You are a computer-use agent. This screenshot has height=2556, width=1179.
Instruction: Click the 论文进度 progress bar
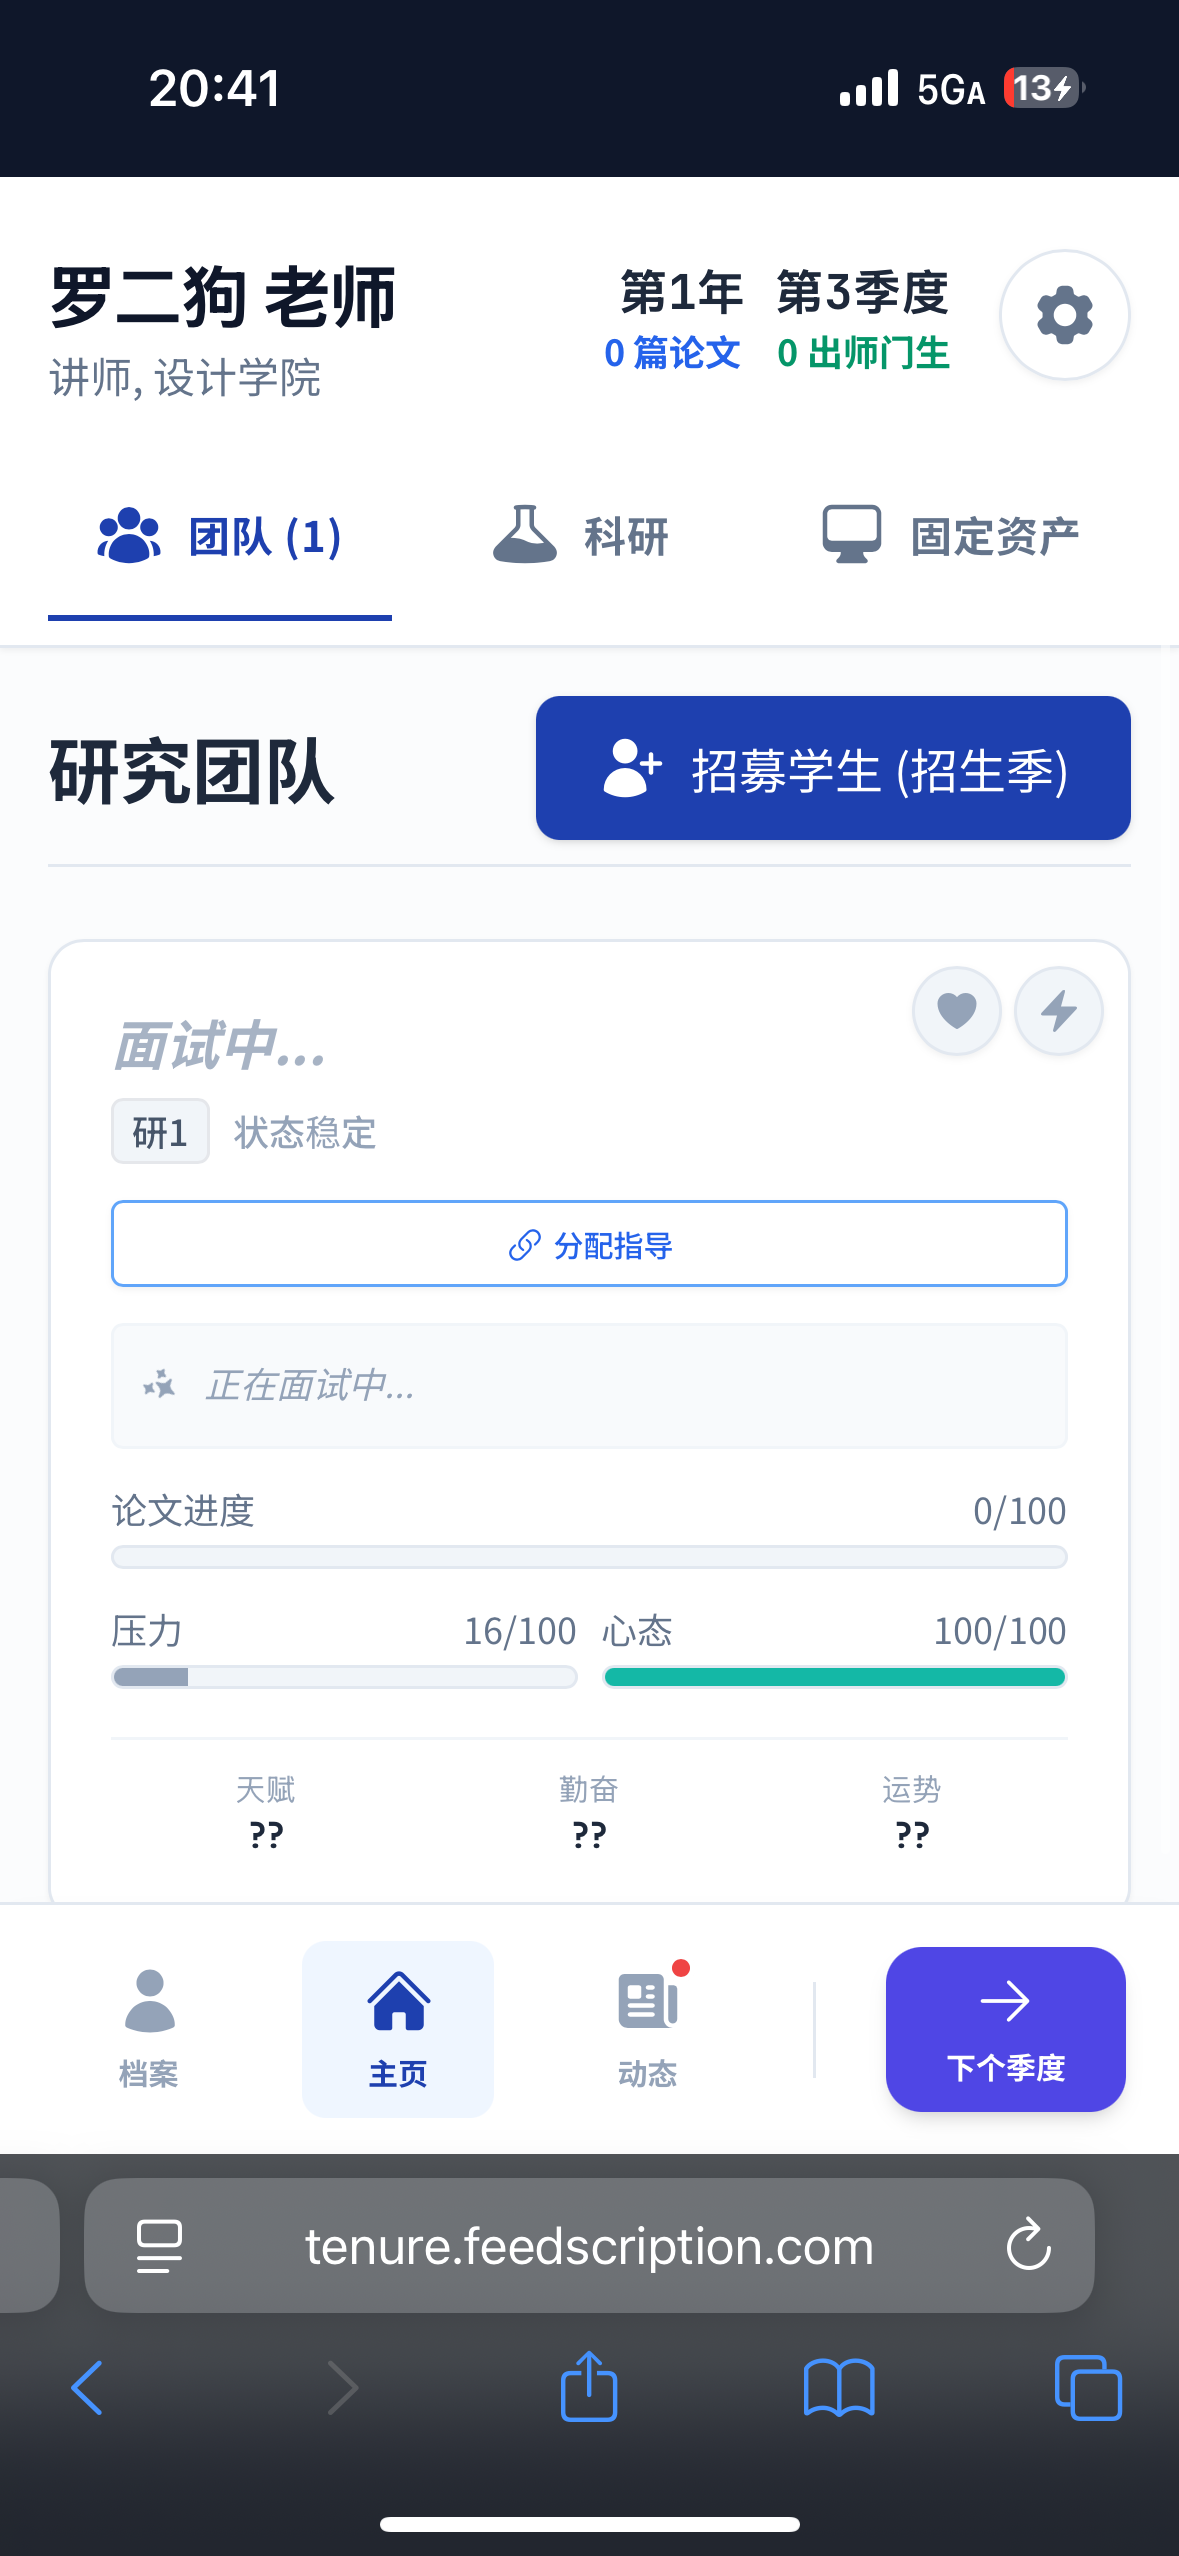point(589,1557)
